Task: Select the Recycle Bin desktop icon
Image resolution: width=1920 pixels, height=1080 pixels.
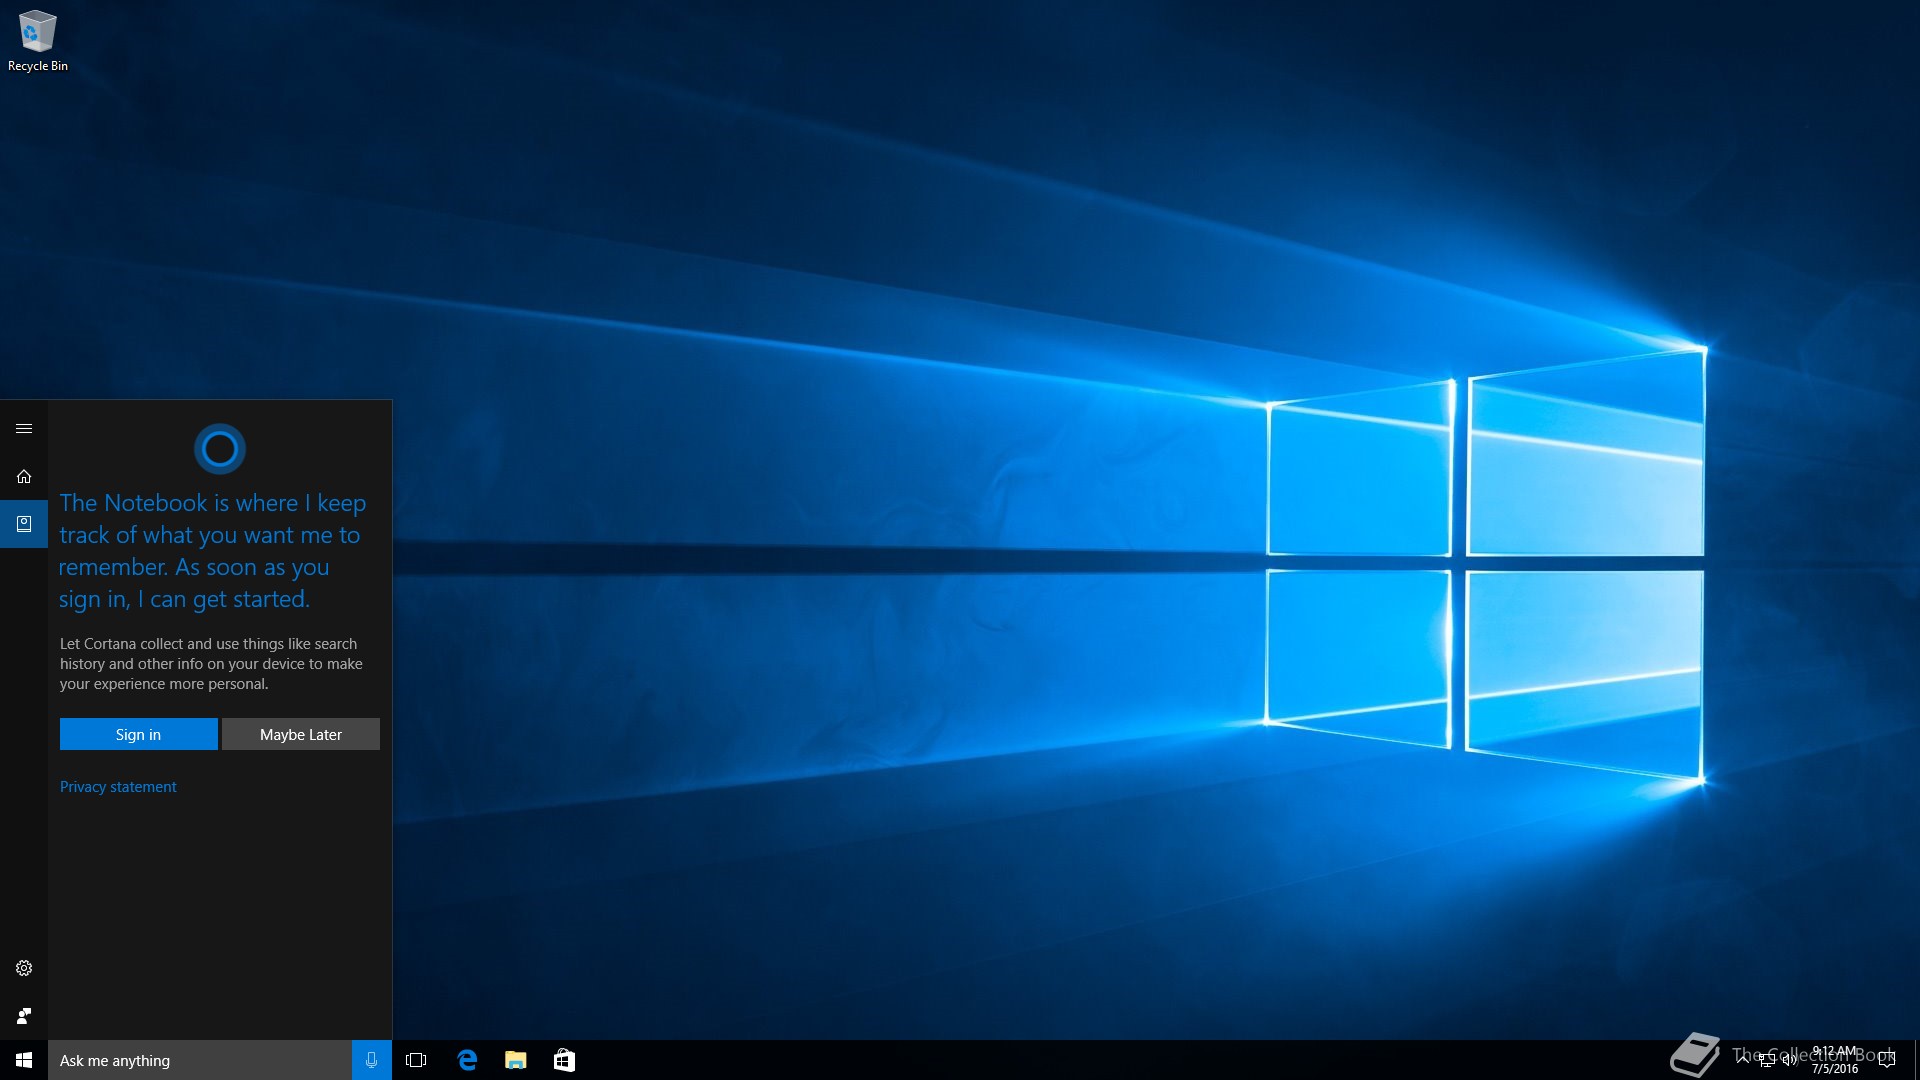Action: pyautogui.click(x=38, y=42)
